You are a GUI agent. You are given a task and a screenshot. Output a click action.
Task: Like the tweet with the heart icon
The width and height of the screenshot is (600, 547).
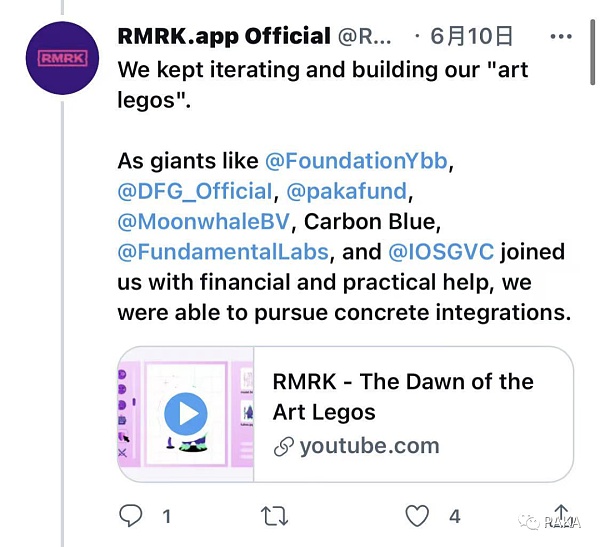coord(417,516)
